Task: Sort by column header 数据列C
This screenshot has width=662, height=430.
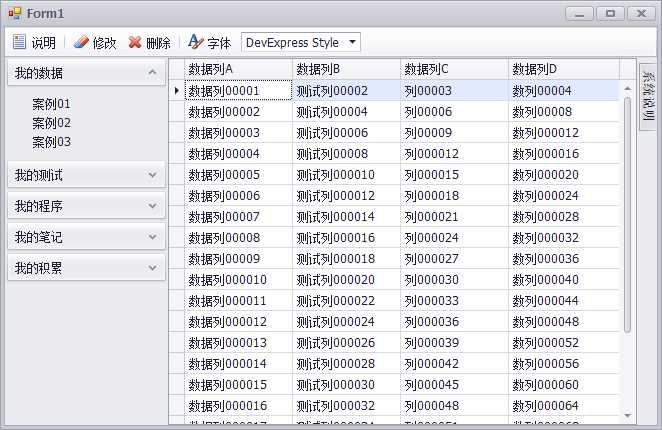Action: [454, 69]
